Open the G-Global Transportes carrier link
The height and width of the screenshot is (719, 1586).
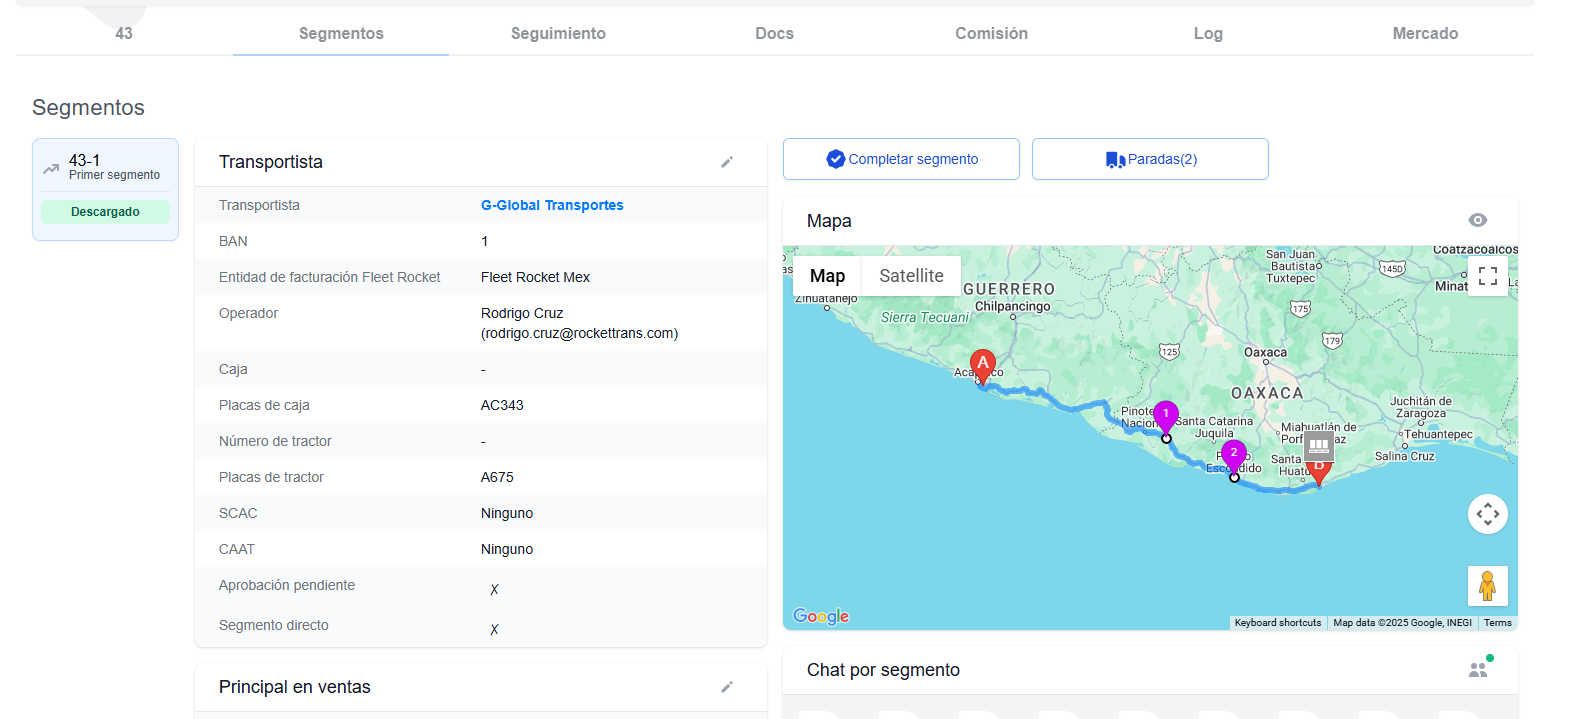[x=552, y=205]
